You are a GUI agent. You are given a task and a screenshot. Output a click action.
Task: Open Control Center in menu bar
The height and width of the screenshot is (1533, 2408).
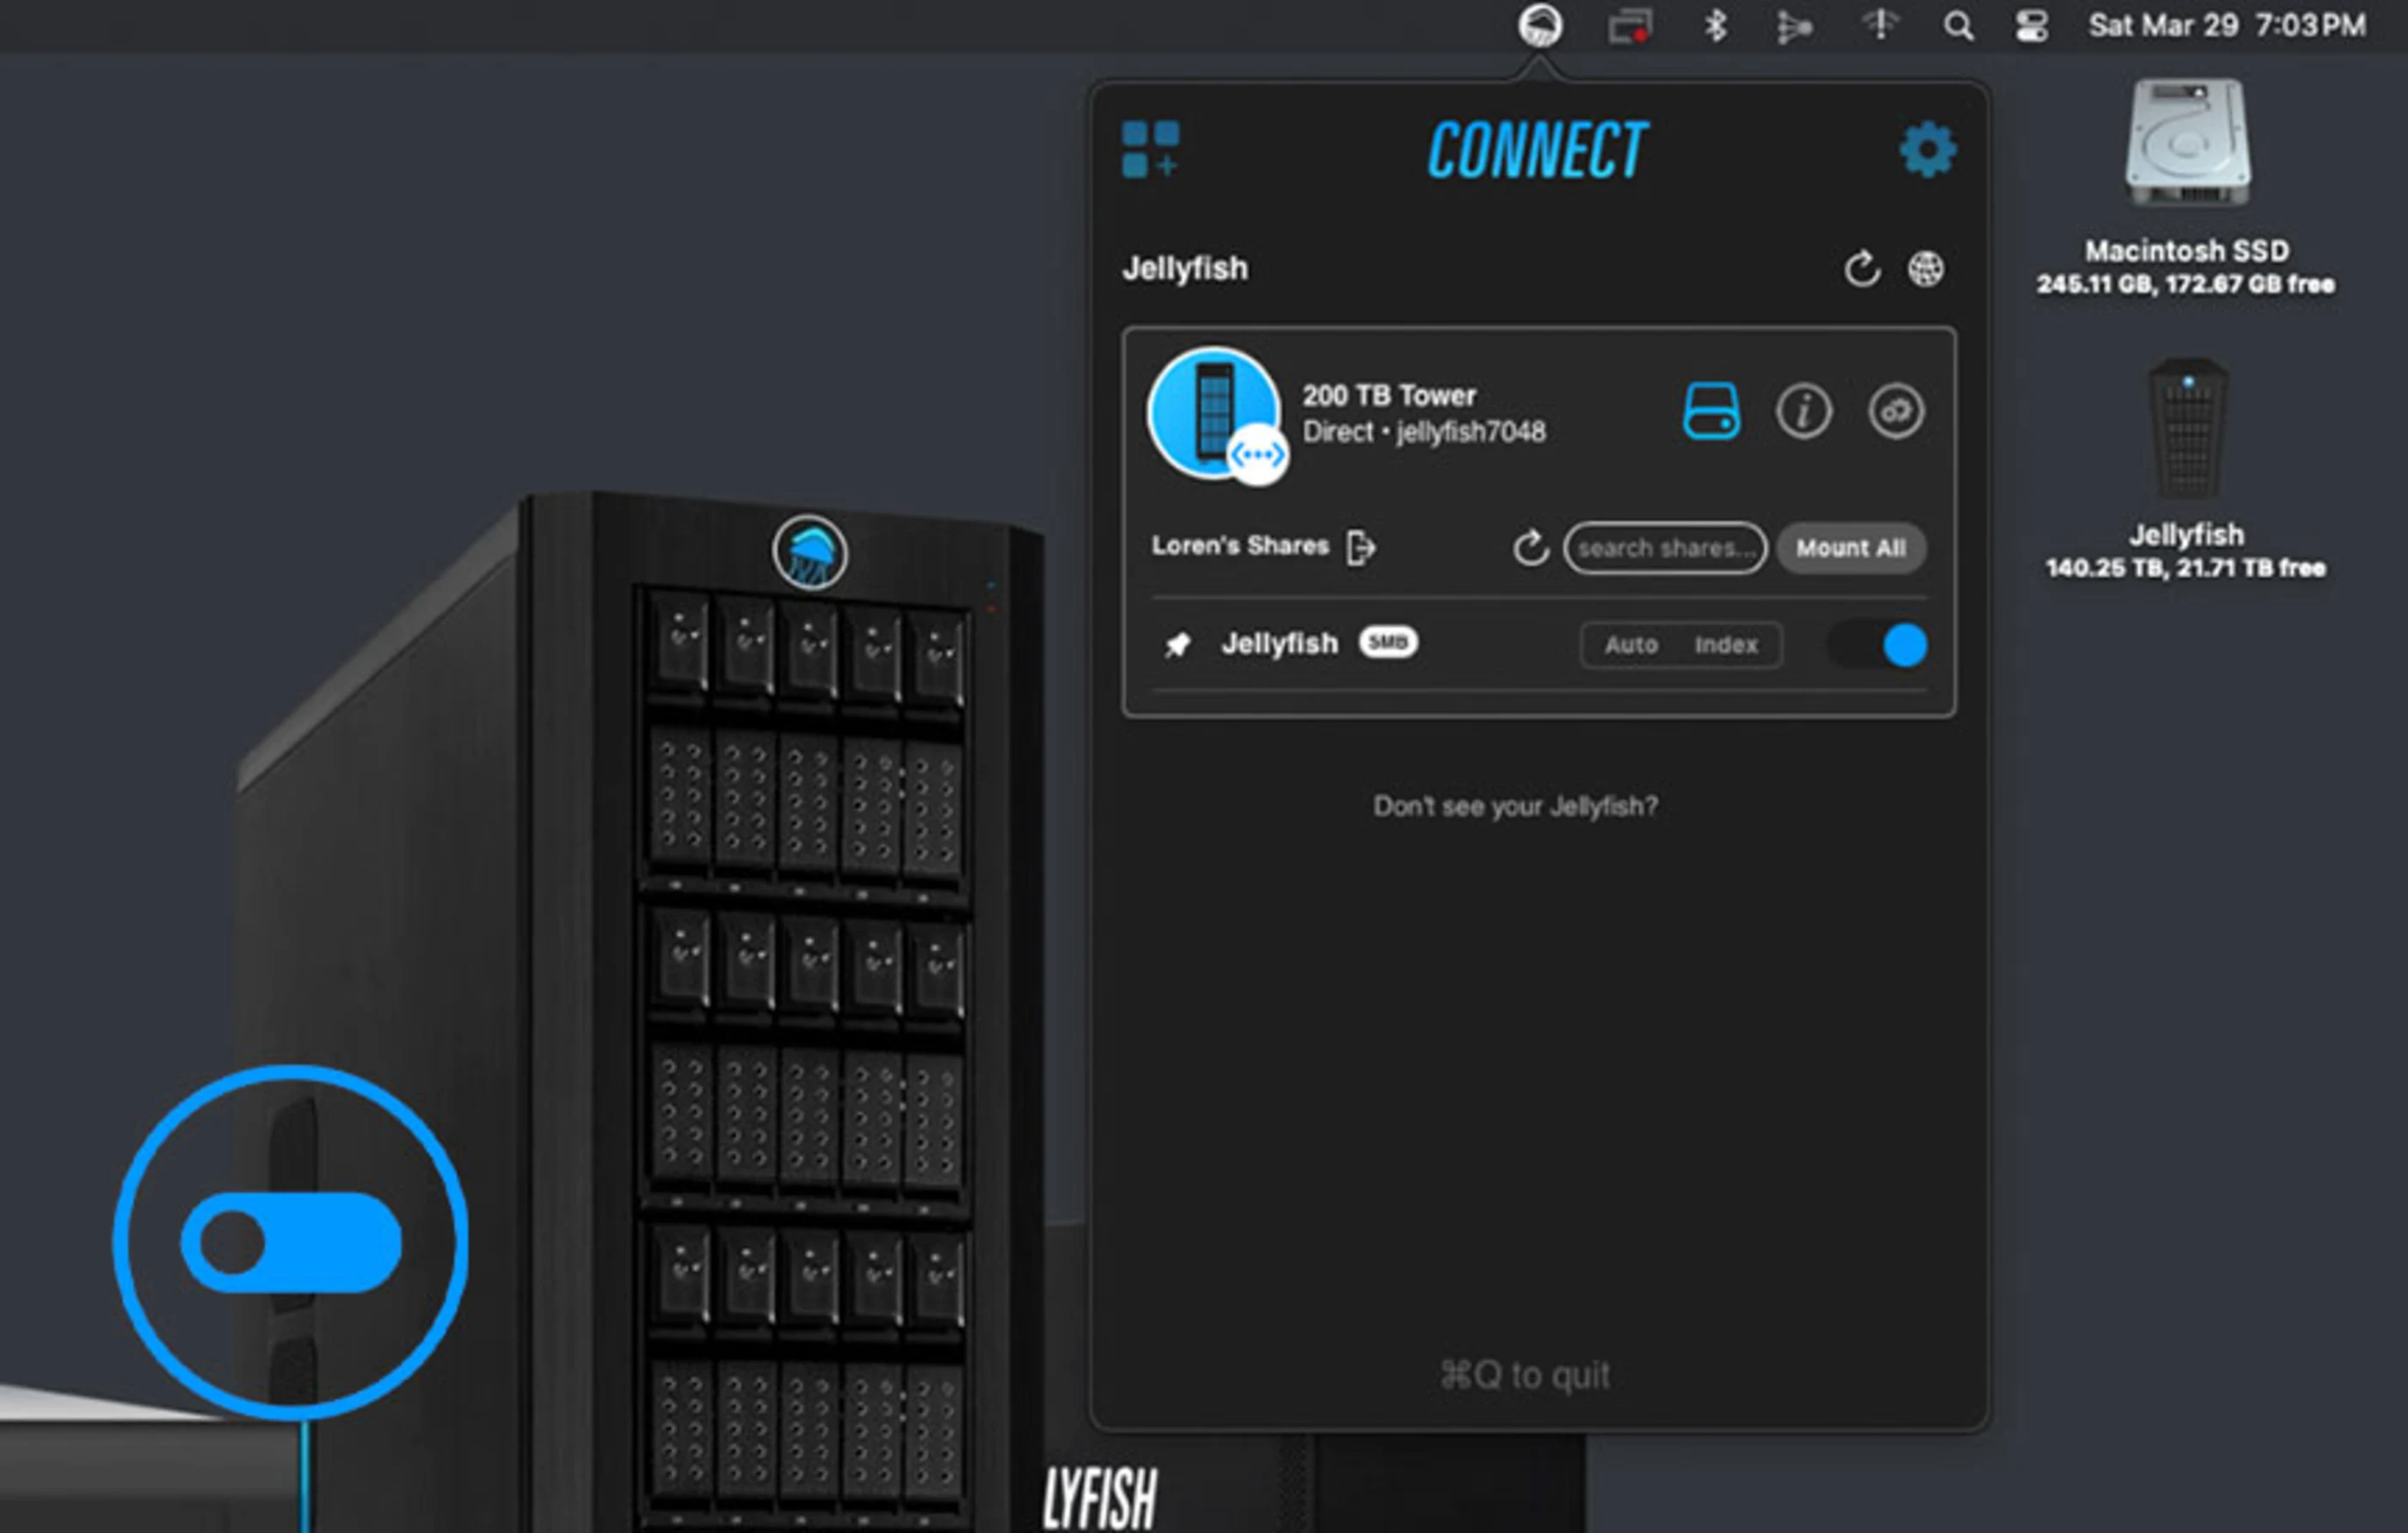(2031, 26)
